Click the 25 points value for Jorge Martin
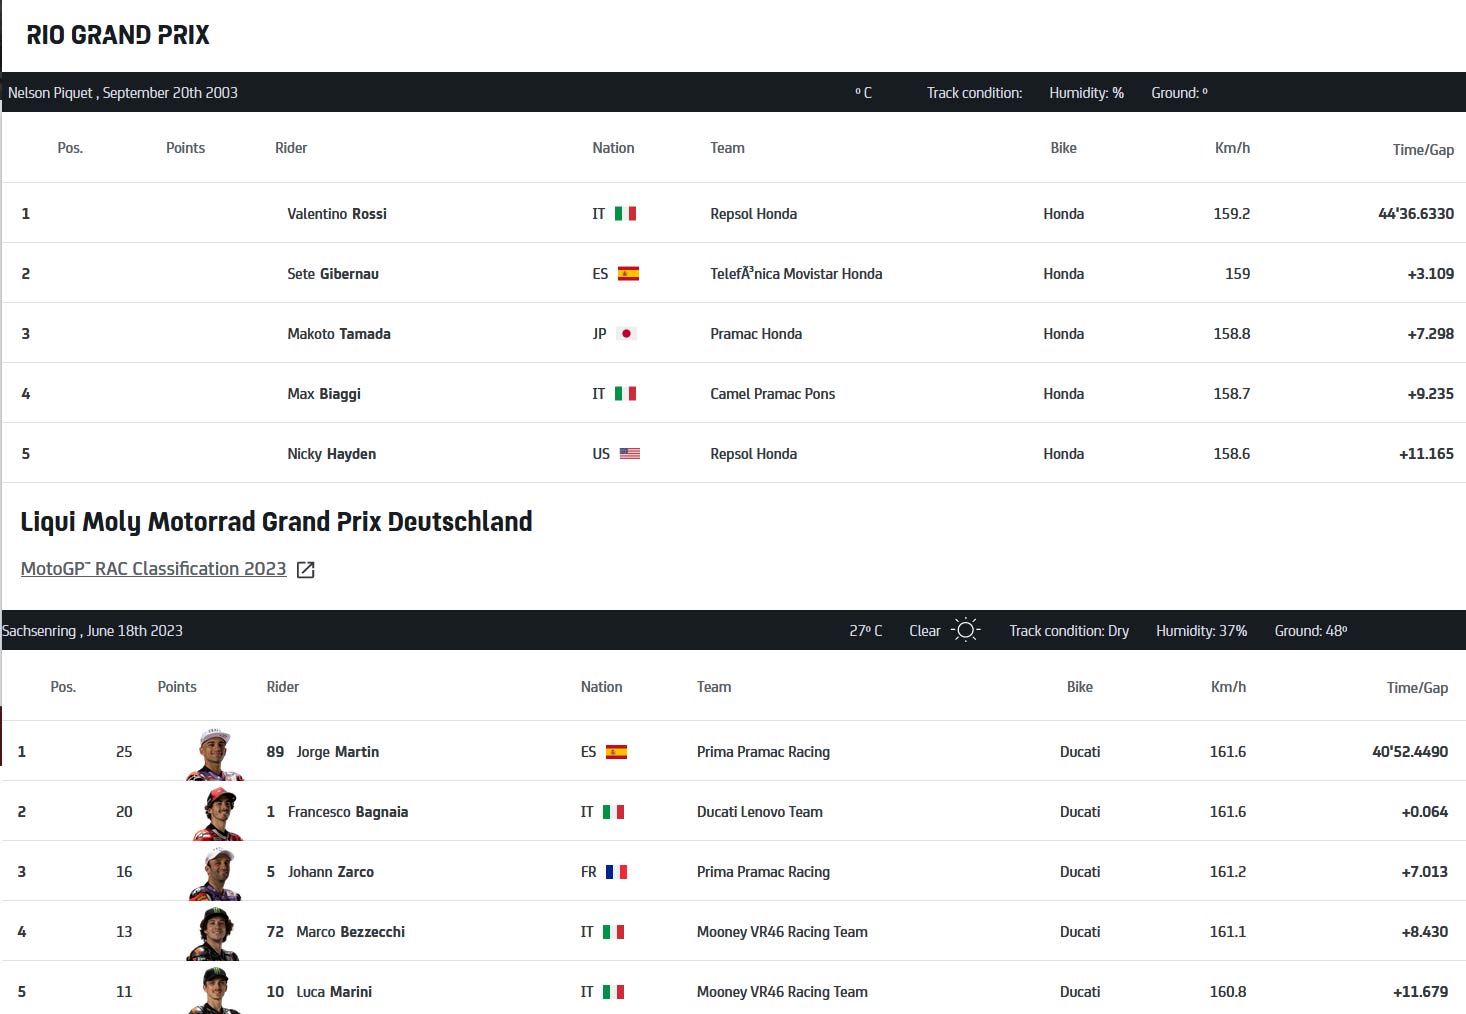The height and width of the screenshot is (1014, 1466). 124,752
